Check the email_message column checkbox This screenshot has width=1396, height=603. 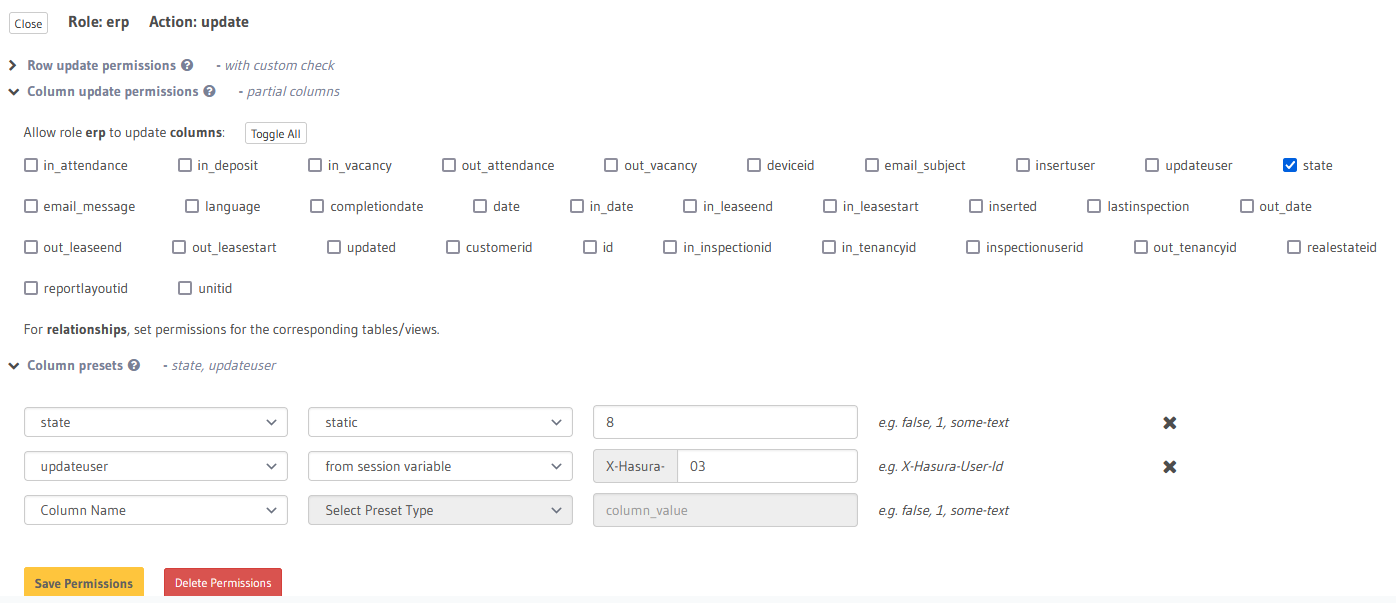click(31, 206)
